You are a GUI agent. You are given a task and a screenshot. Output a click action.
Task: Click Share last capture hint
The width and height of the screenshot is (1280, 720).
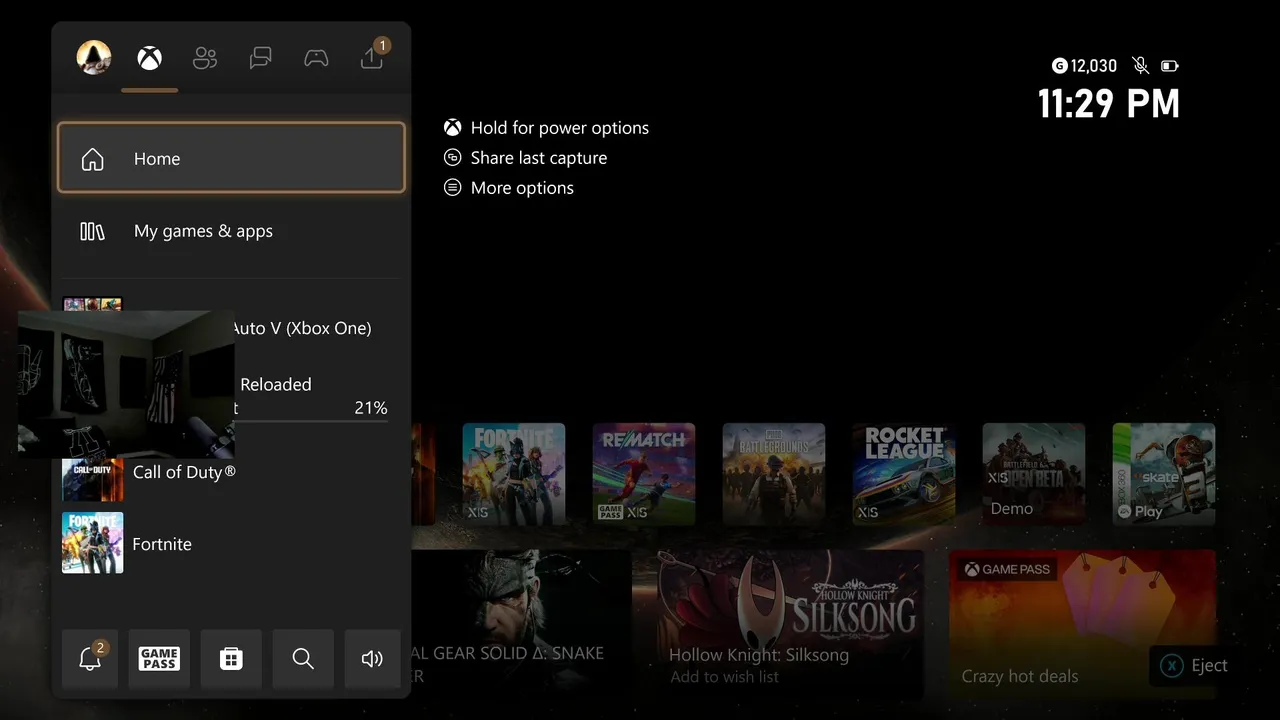coord(526,158)
